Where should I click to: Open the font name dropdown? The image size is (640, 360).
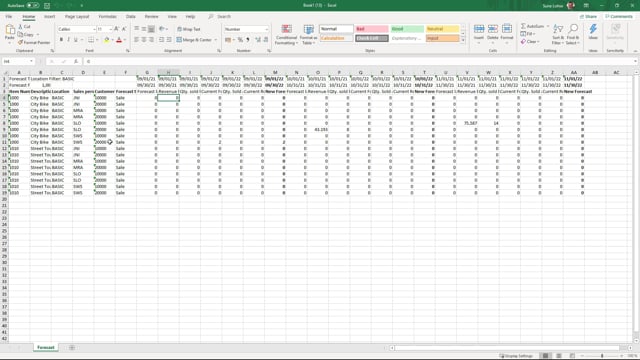(94, 29)
